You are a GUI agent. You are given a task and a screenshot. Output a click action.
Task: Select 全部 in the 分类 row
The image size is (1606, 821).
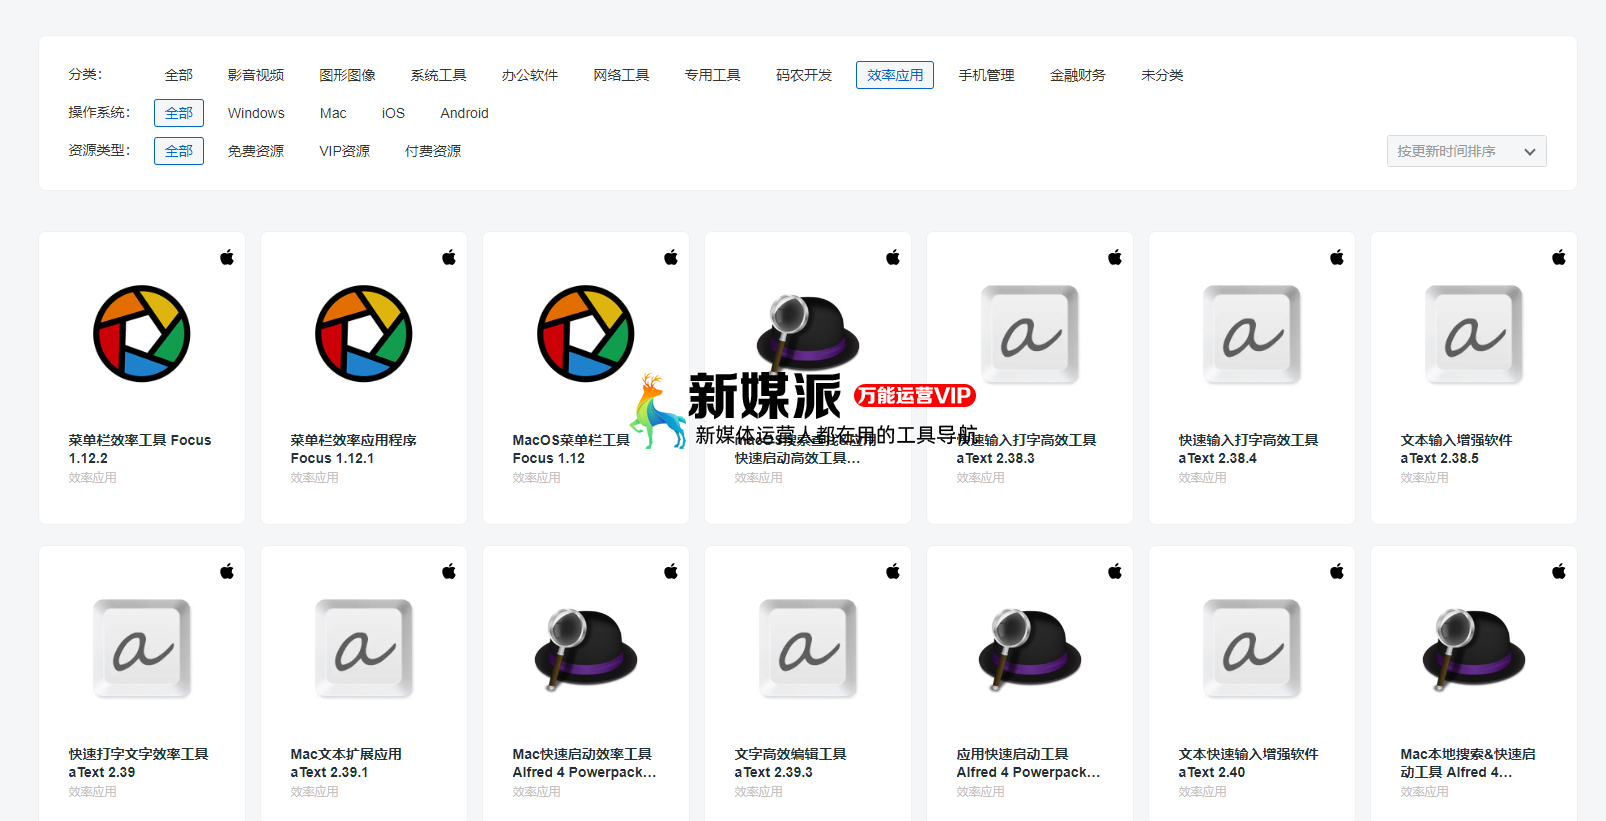point(179,75)
